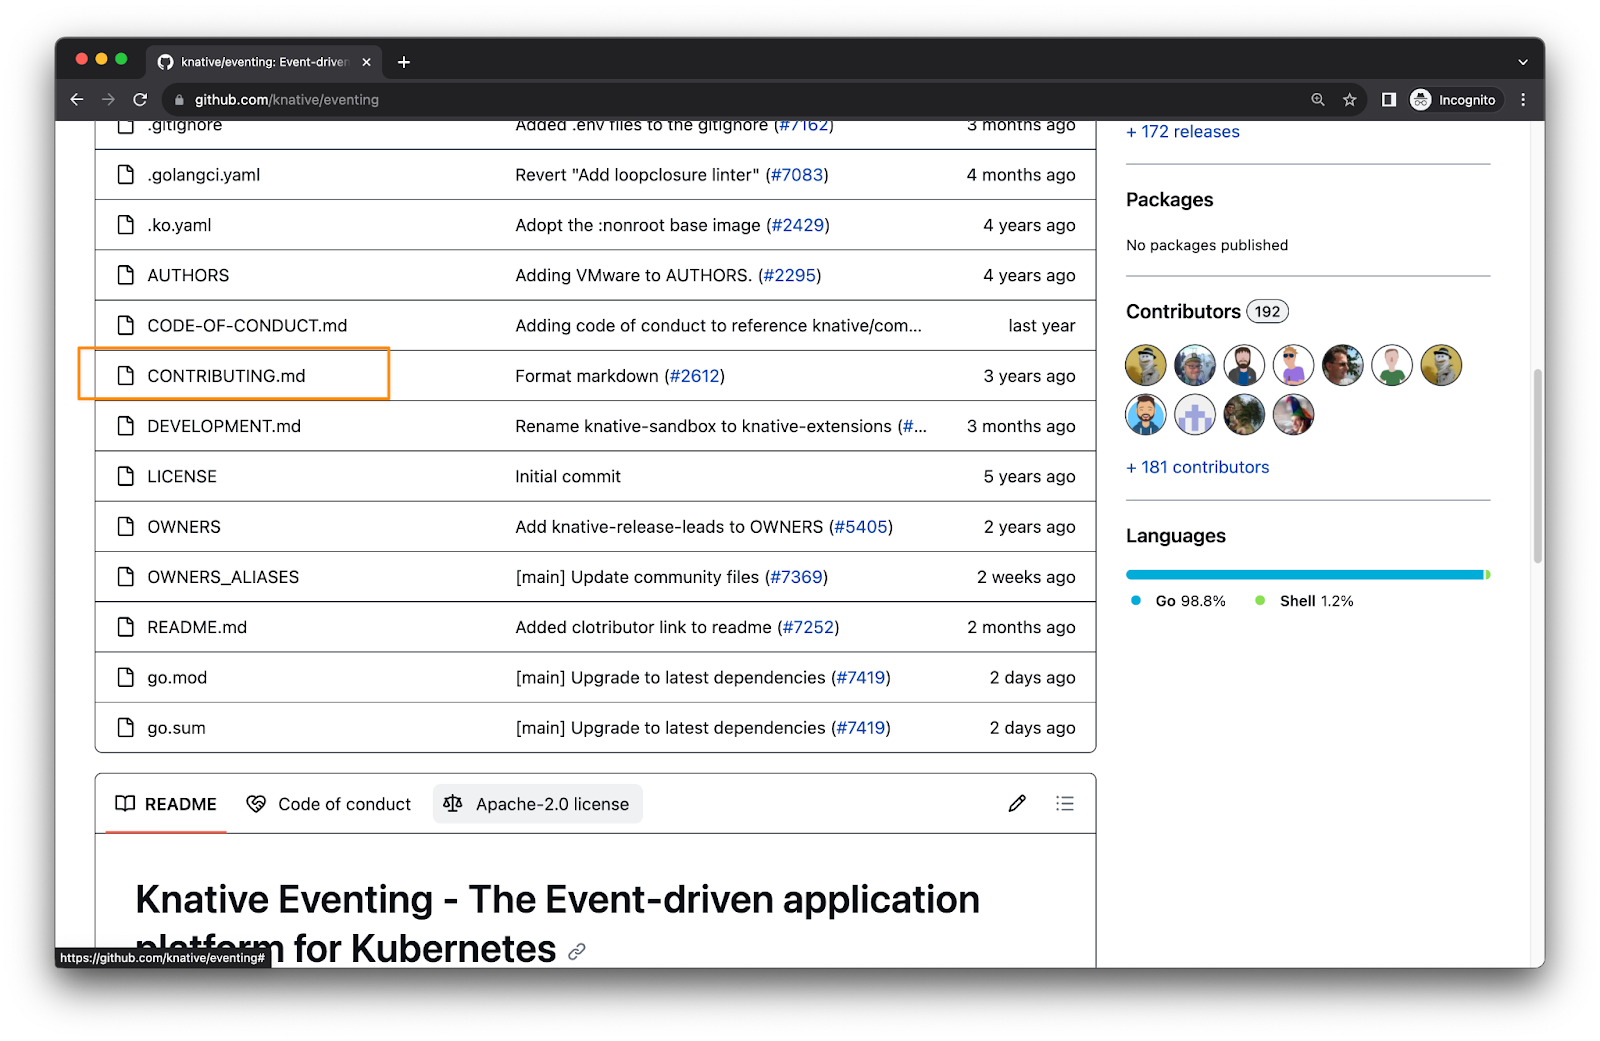
Task: Open the side panel icon
Action: coord(1389,100)
